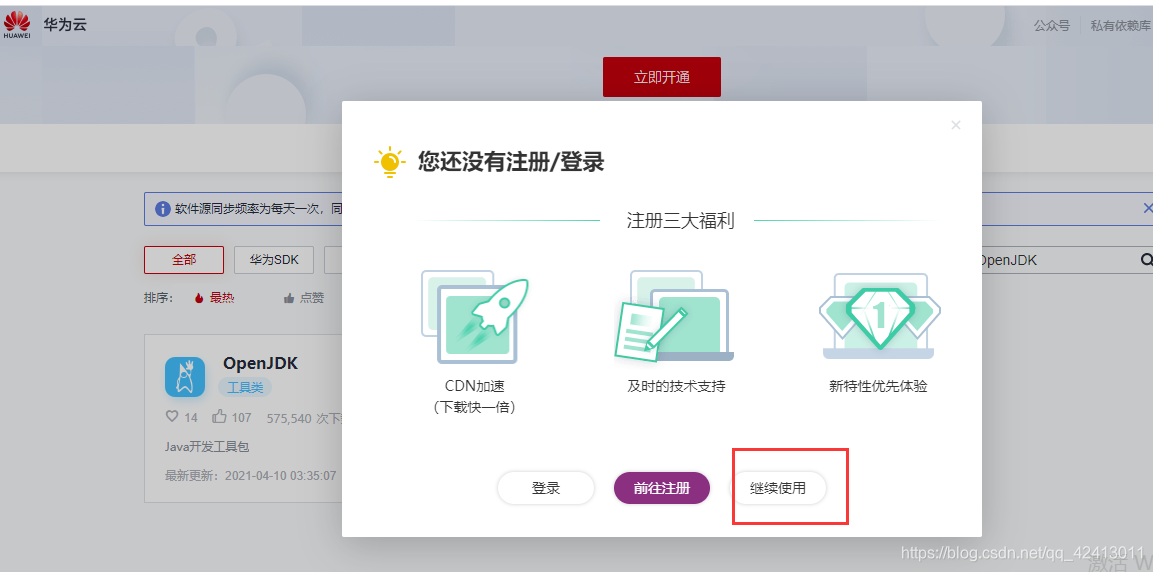
Task: Click the 注册三大福利 heading
Action: click(680, 221)
